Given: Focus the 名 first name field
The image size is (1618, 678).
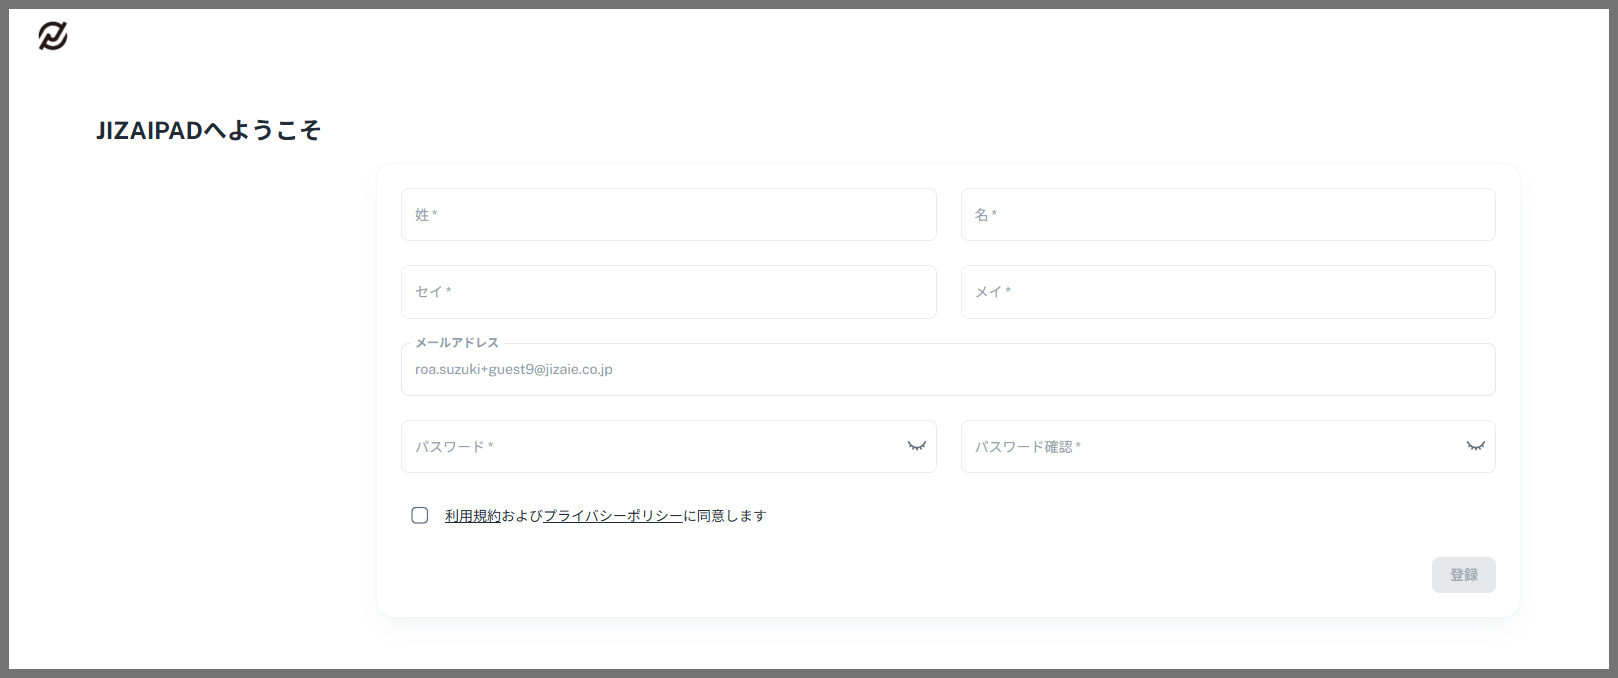Looking at the screenshot, I should point(1228,215).
